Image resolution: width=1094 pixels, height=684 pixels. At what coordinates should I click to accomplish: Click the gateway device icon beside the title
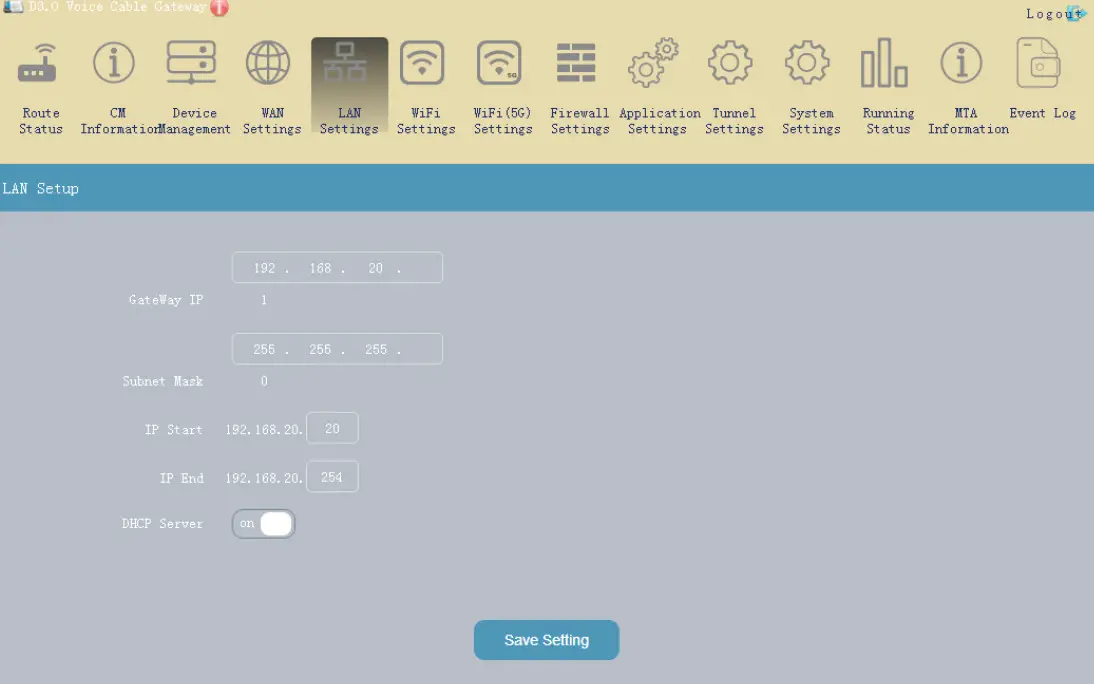pyautogui.click(x=13, y=6)
